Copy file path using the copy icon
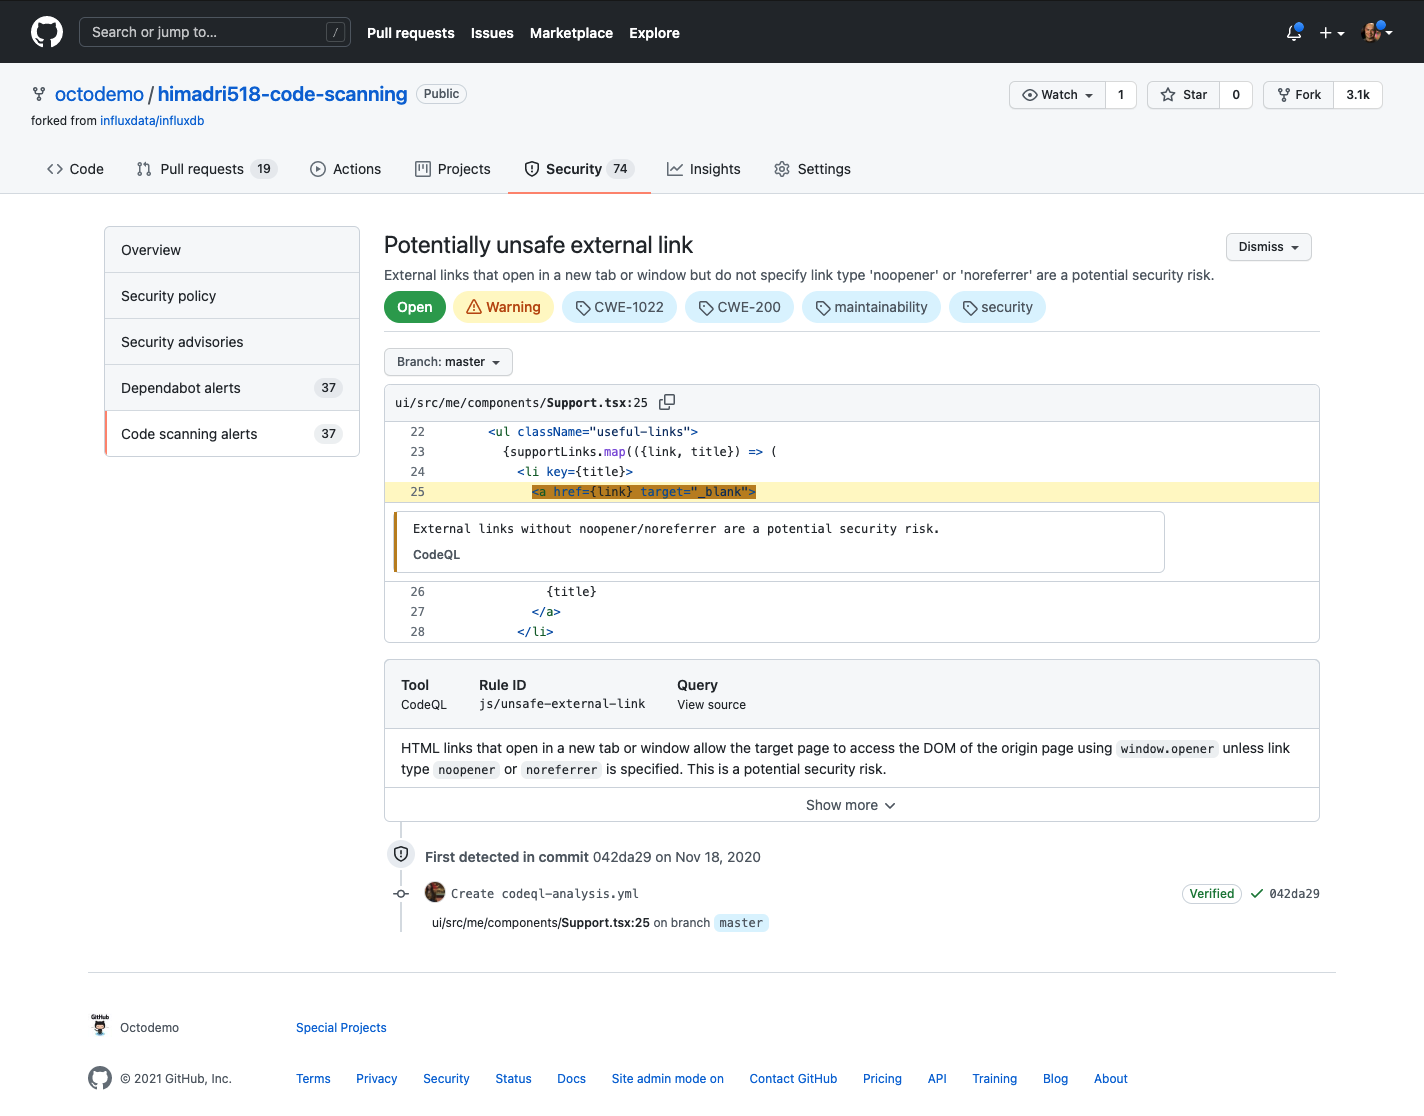Image resolution: width=1424 pixels, height=1116 pixels. [667, 402]
